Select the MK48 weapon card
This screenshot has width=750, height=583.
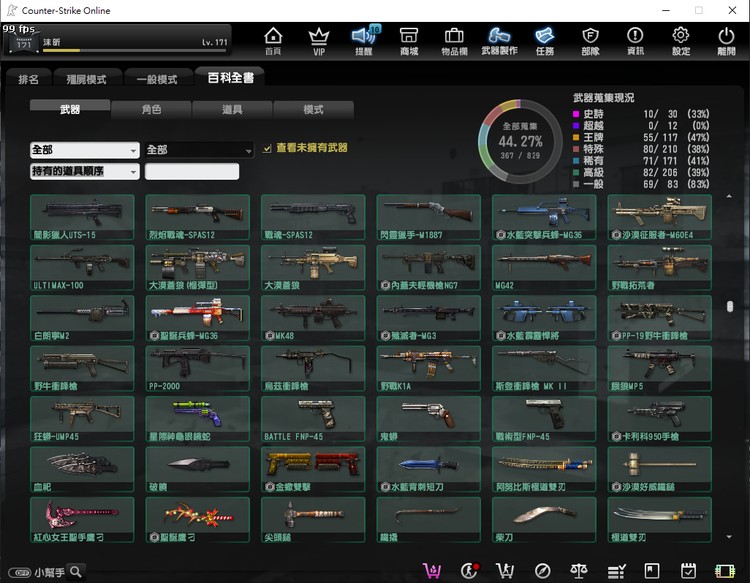tap(313, 318)
